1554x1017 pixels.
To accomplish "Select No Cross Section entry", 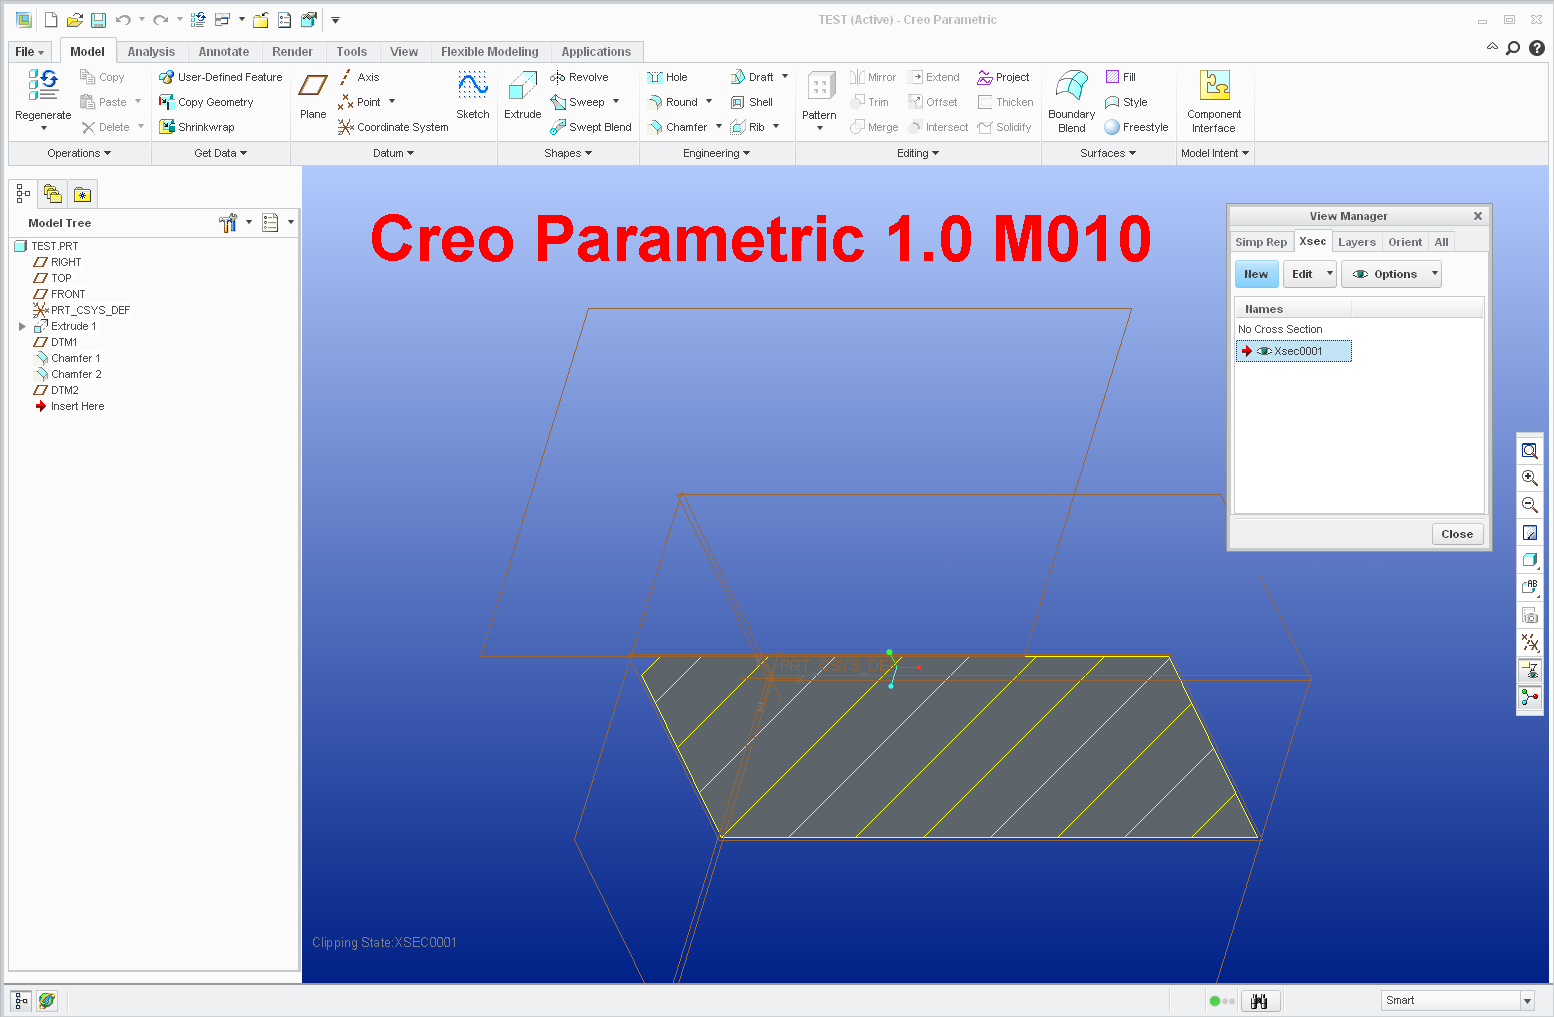I will click(x=1280, y=329).
